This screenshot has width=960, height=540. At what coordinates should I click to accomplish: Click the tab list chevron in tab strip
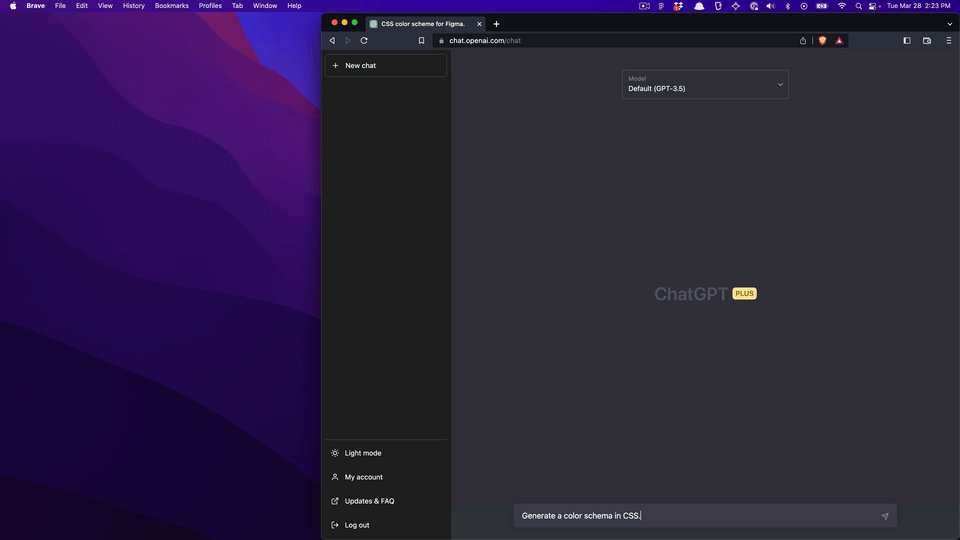point(950,24)
